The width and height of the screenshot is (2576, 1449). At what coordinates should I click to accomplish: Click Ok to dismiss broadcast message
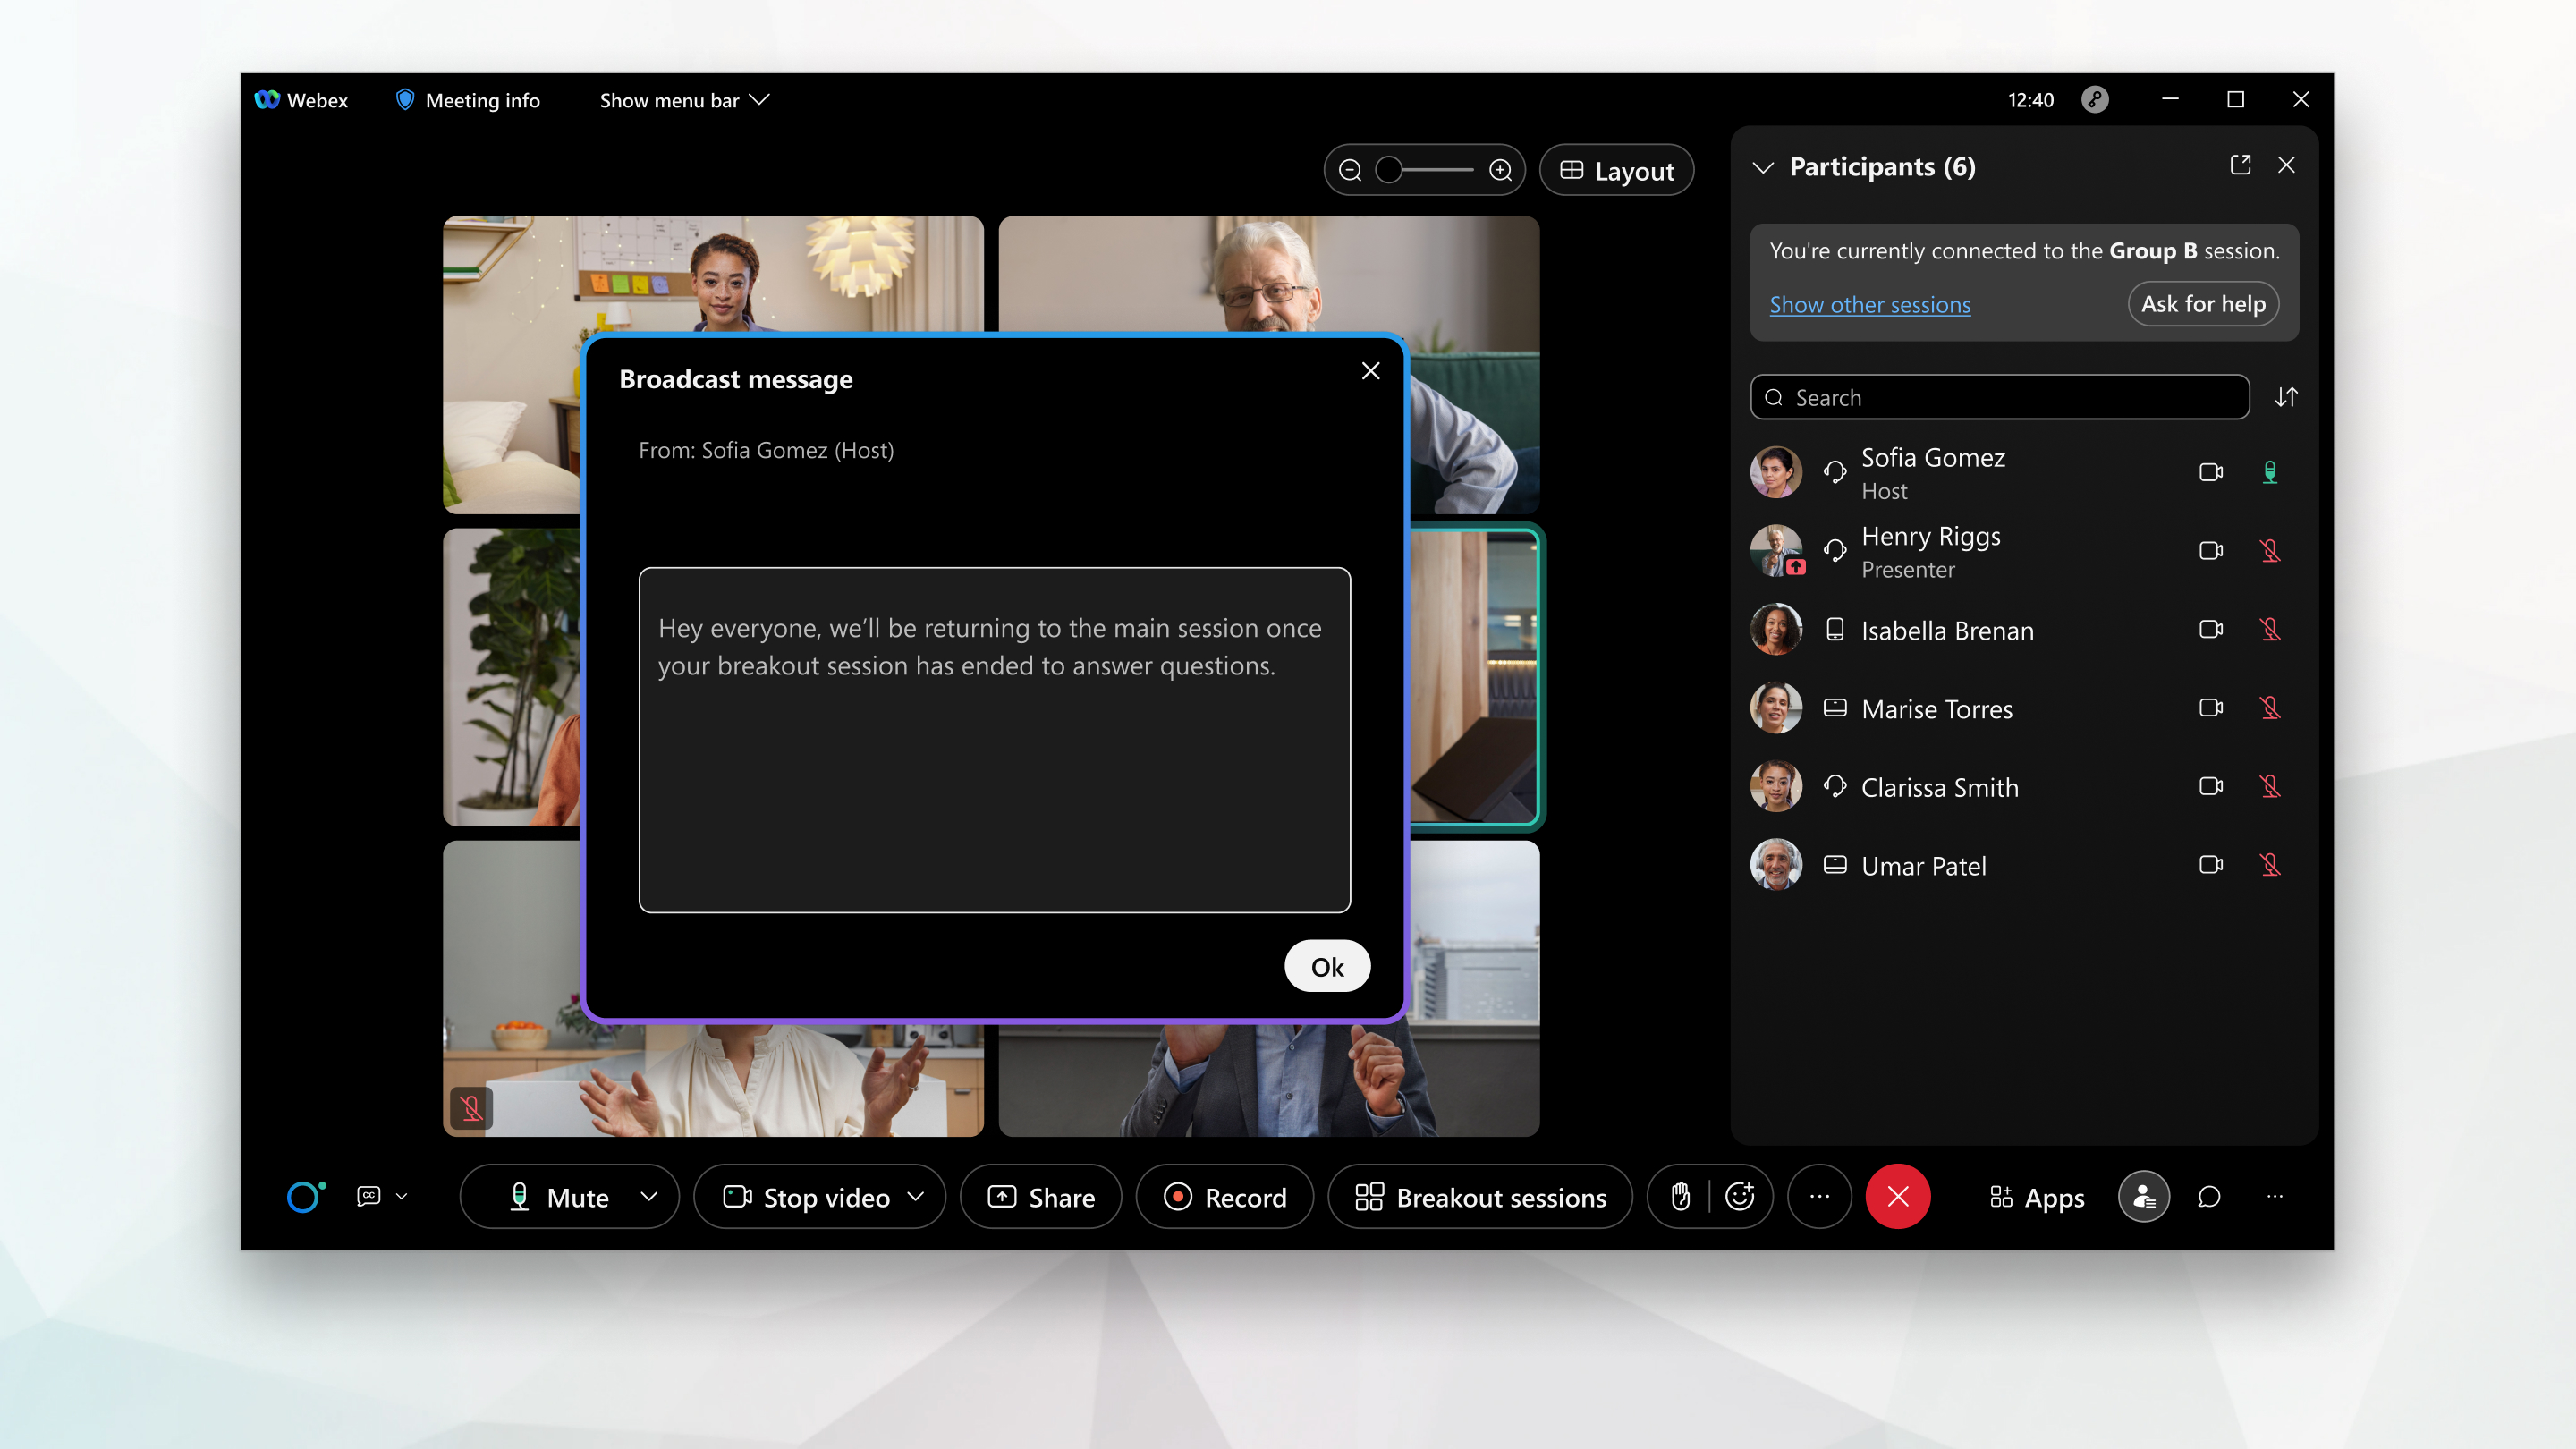click(1326, 964)
